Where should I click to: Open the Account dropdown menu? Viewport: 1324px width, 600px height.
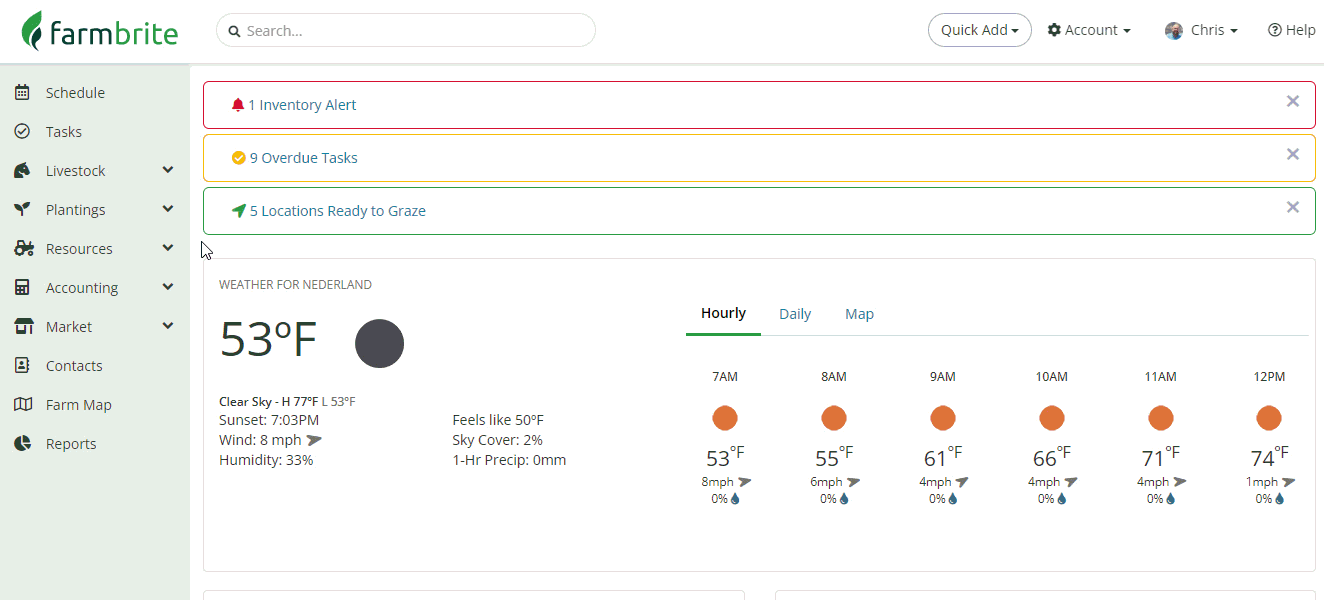1089,30
